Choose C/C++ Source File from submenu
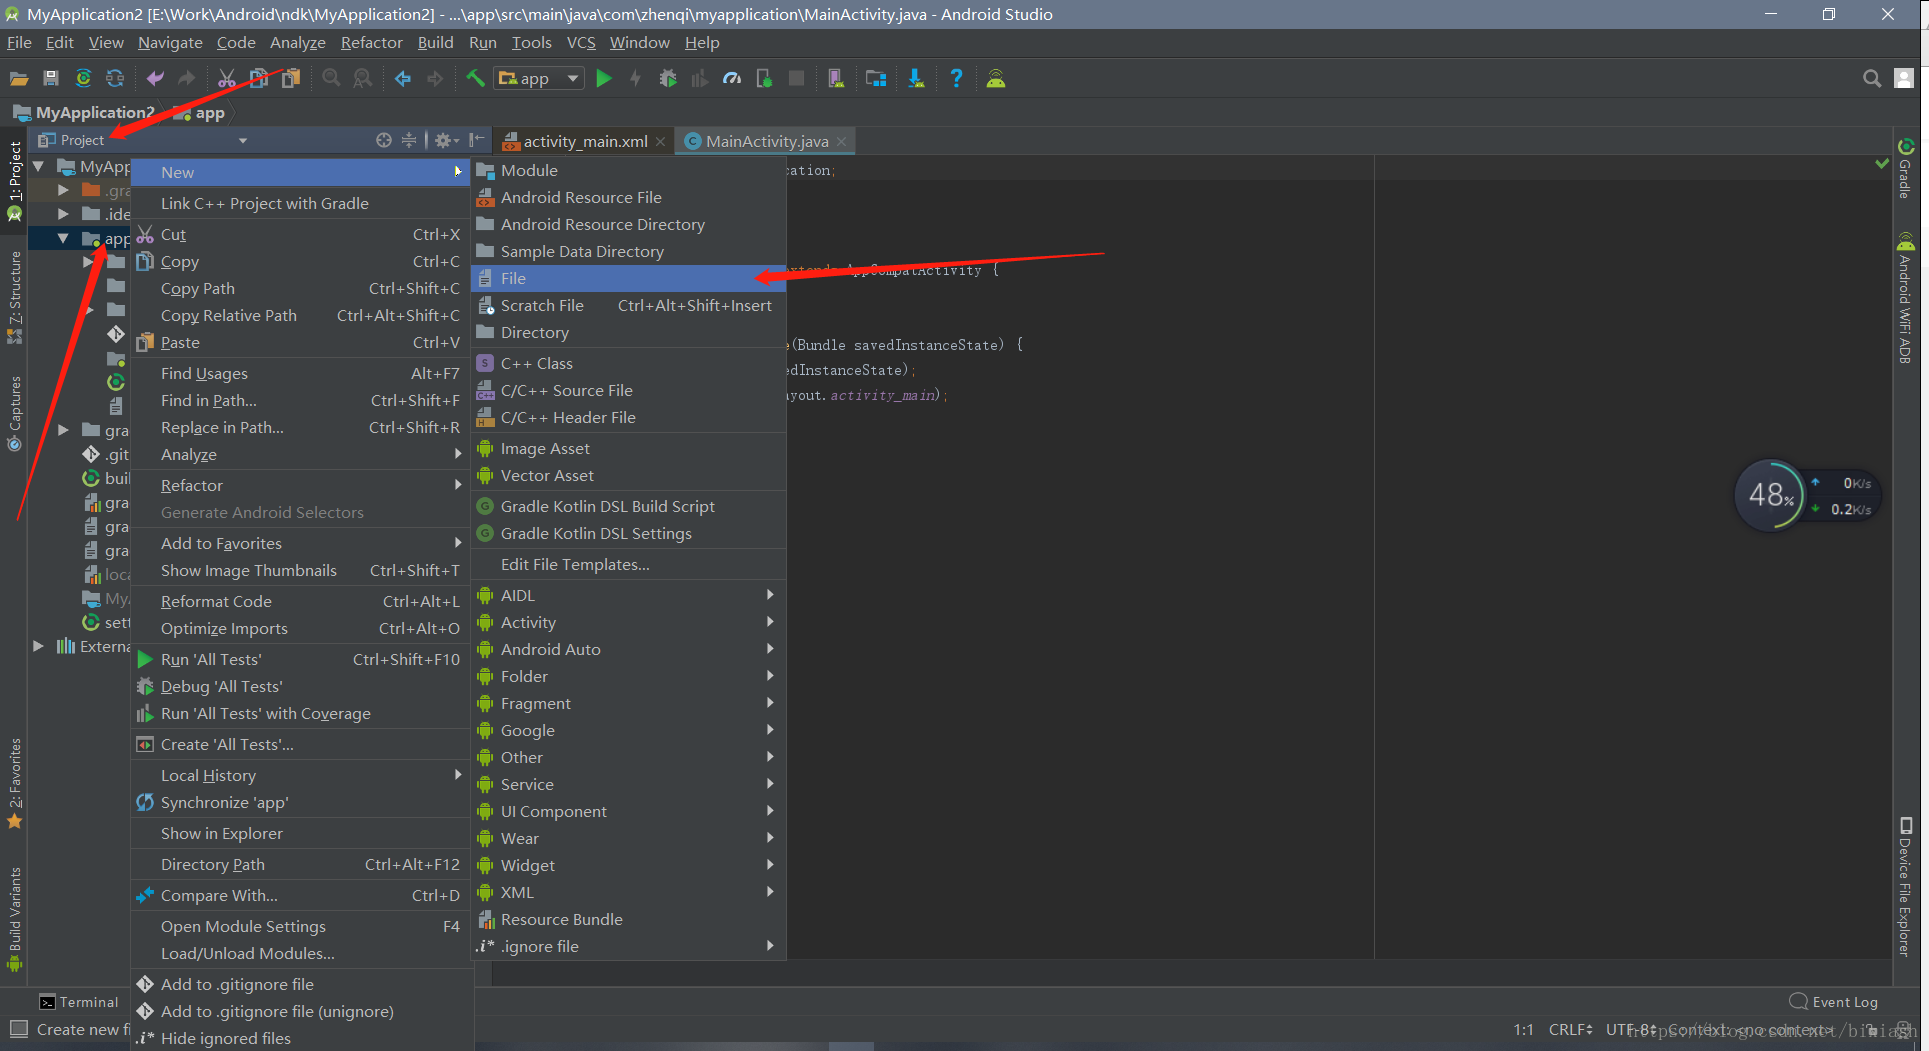This screenshot has height=1051, width=1929. point(628,390)
